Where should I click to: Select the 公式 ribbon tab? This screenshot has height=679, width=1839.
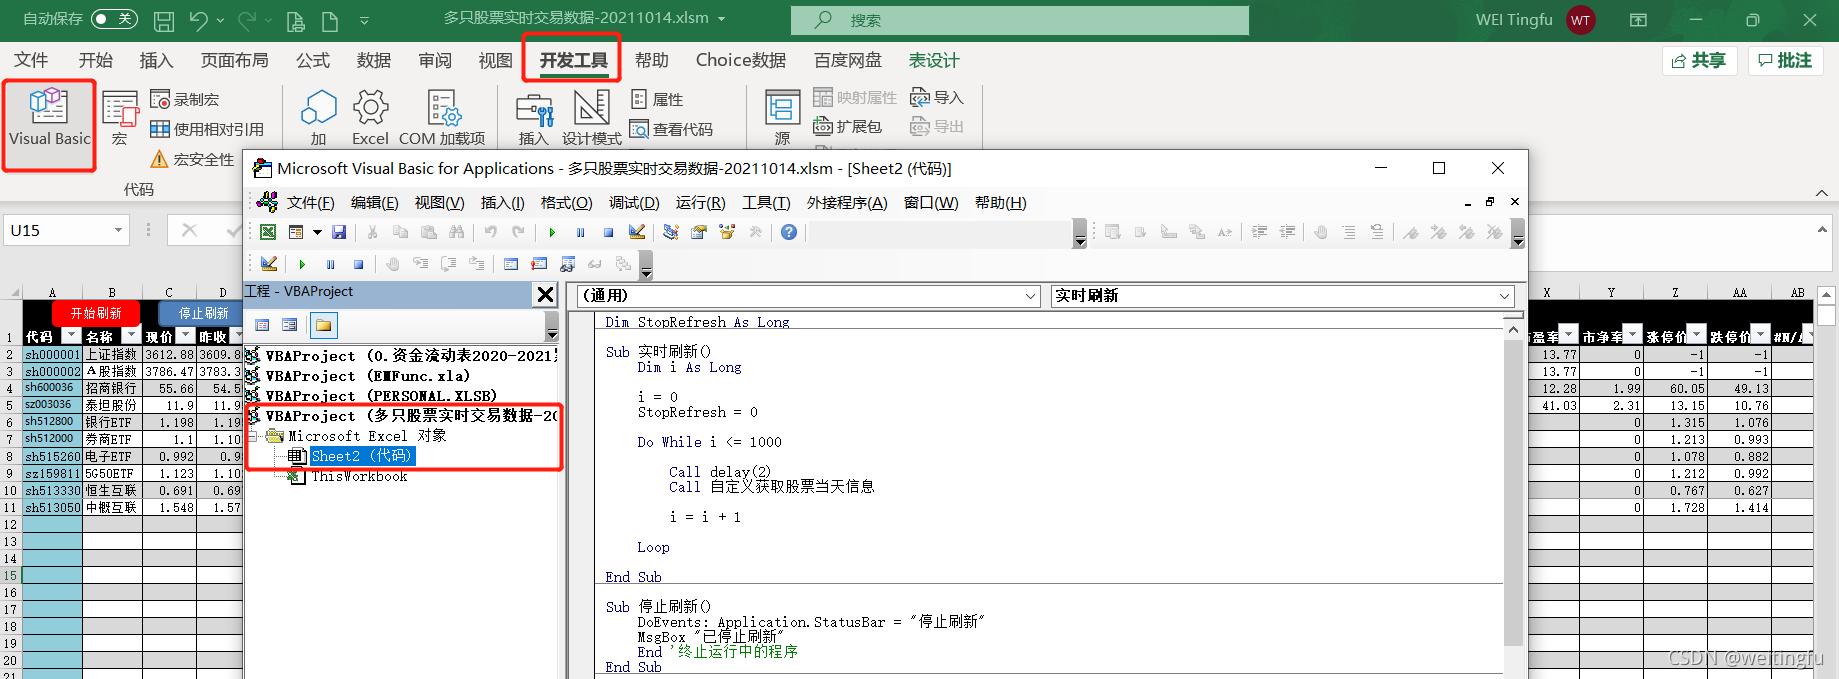click(x=313, y=60)
